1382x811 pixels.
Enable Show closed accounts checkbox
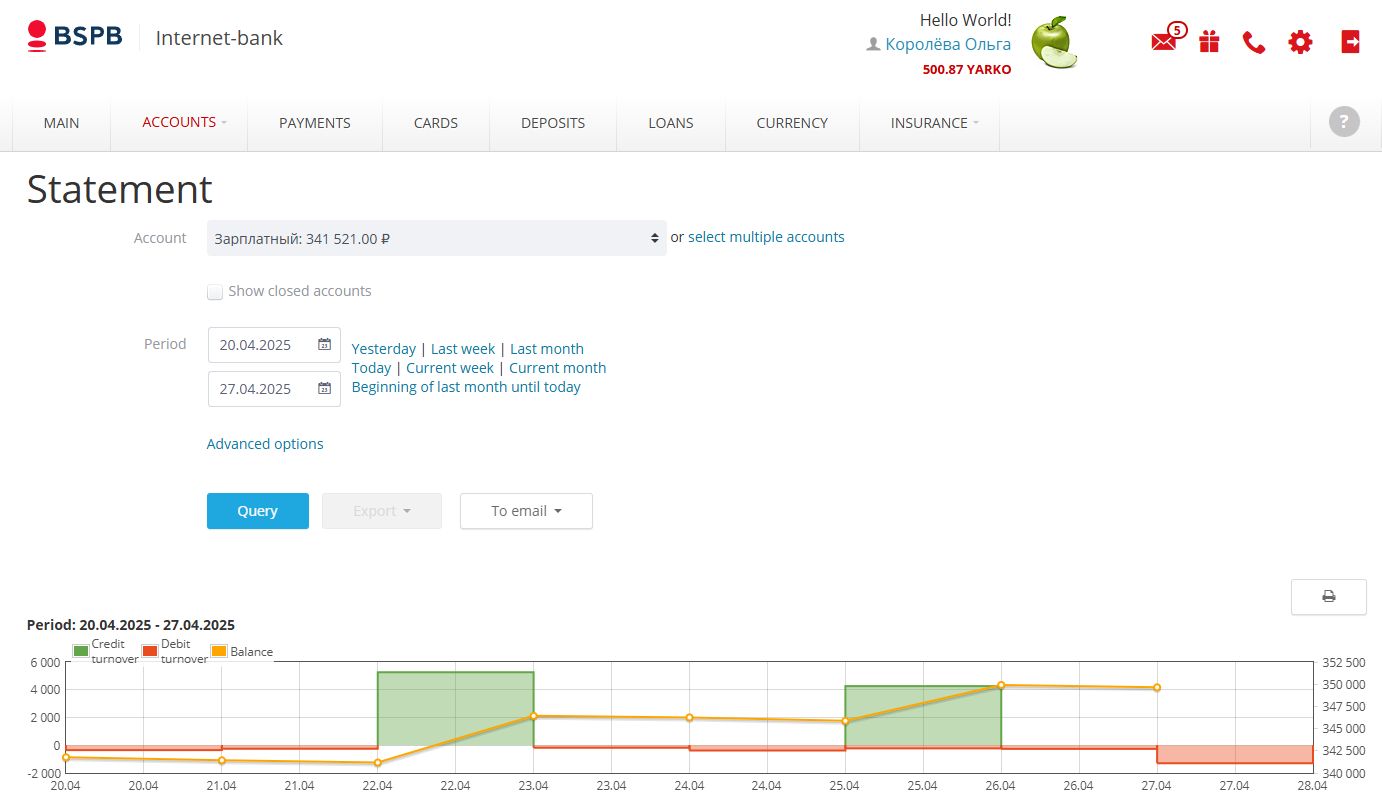tap(215, 292)
